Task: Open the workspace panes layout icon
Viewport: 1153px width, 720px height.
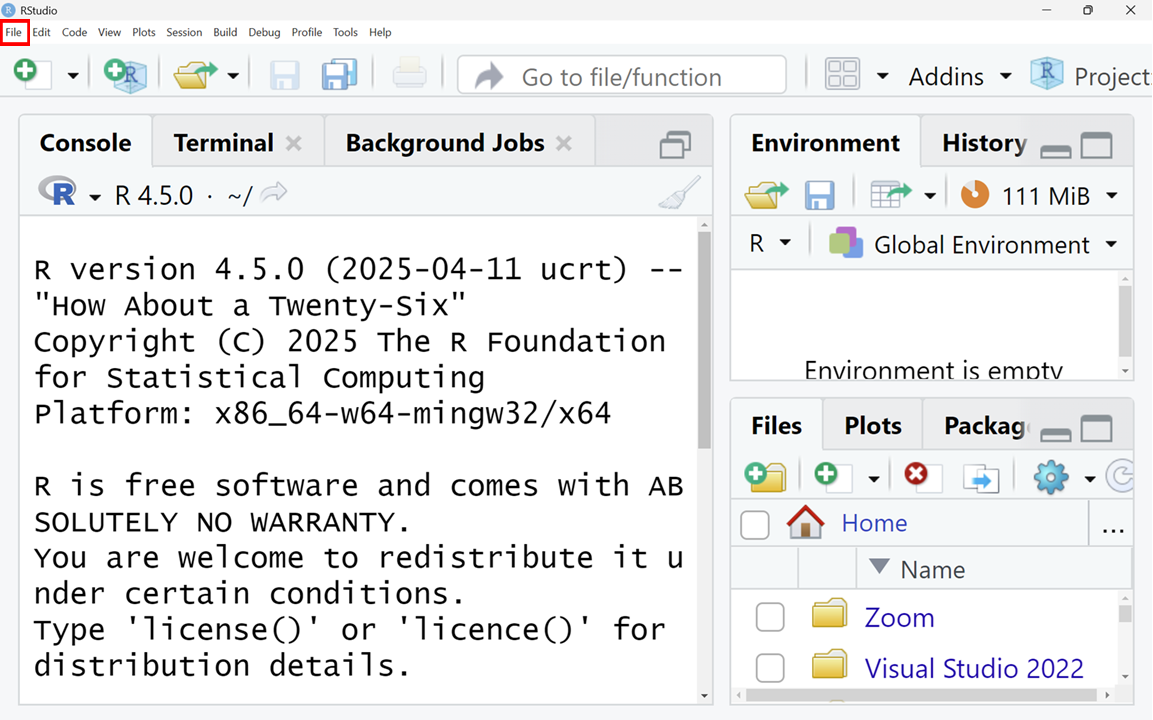Action: [x=843, y=75]
